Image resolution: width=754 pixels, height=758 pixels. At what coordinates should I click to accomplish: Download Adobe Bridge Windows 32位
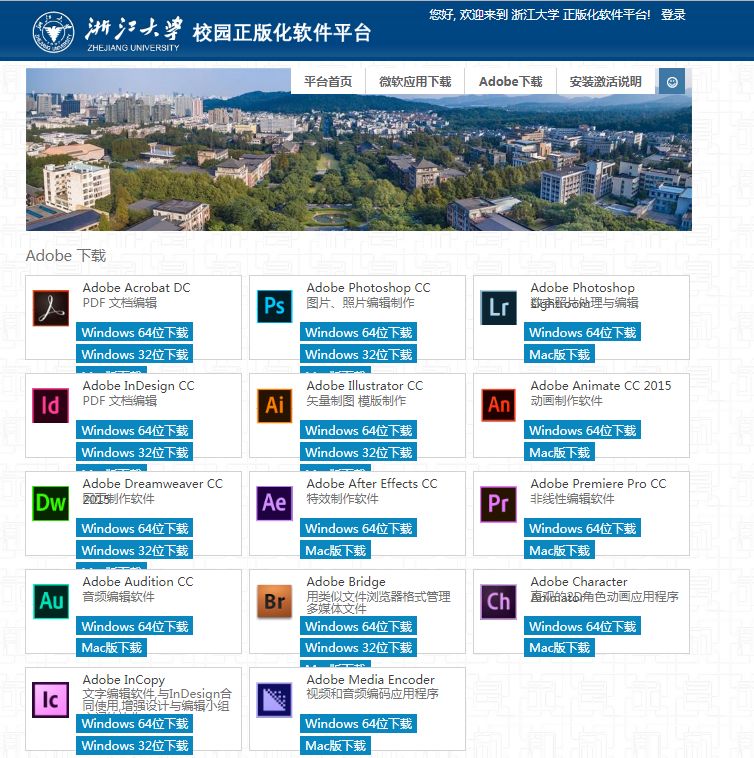tap(359, 647)
